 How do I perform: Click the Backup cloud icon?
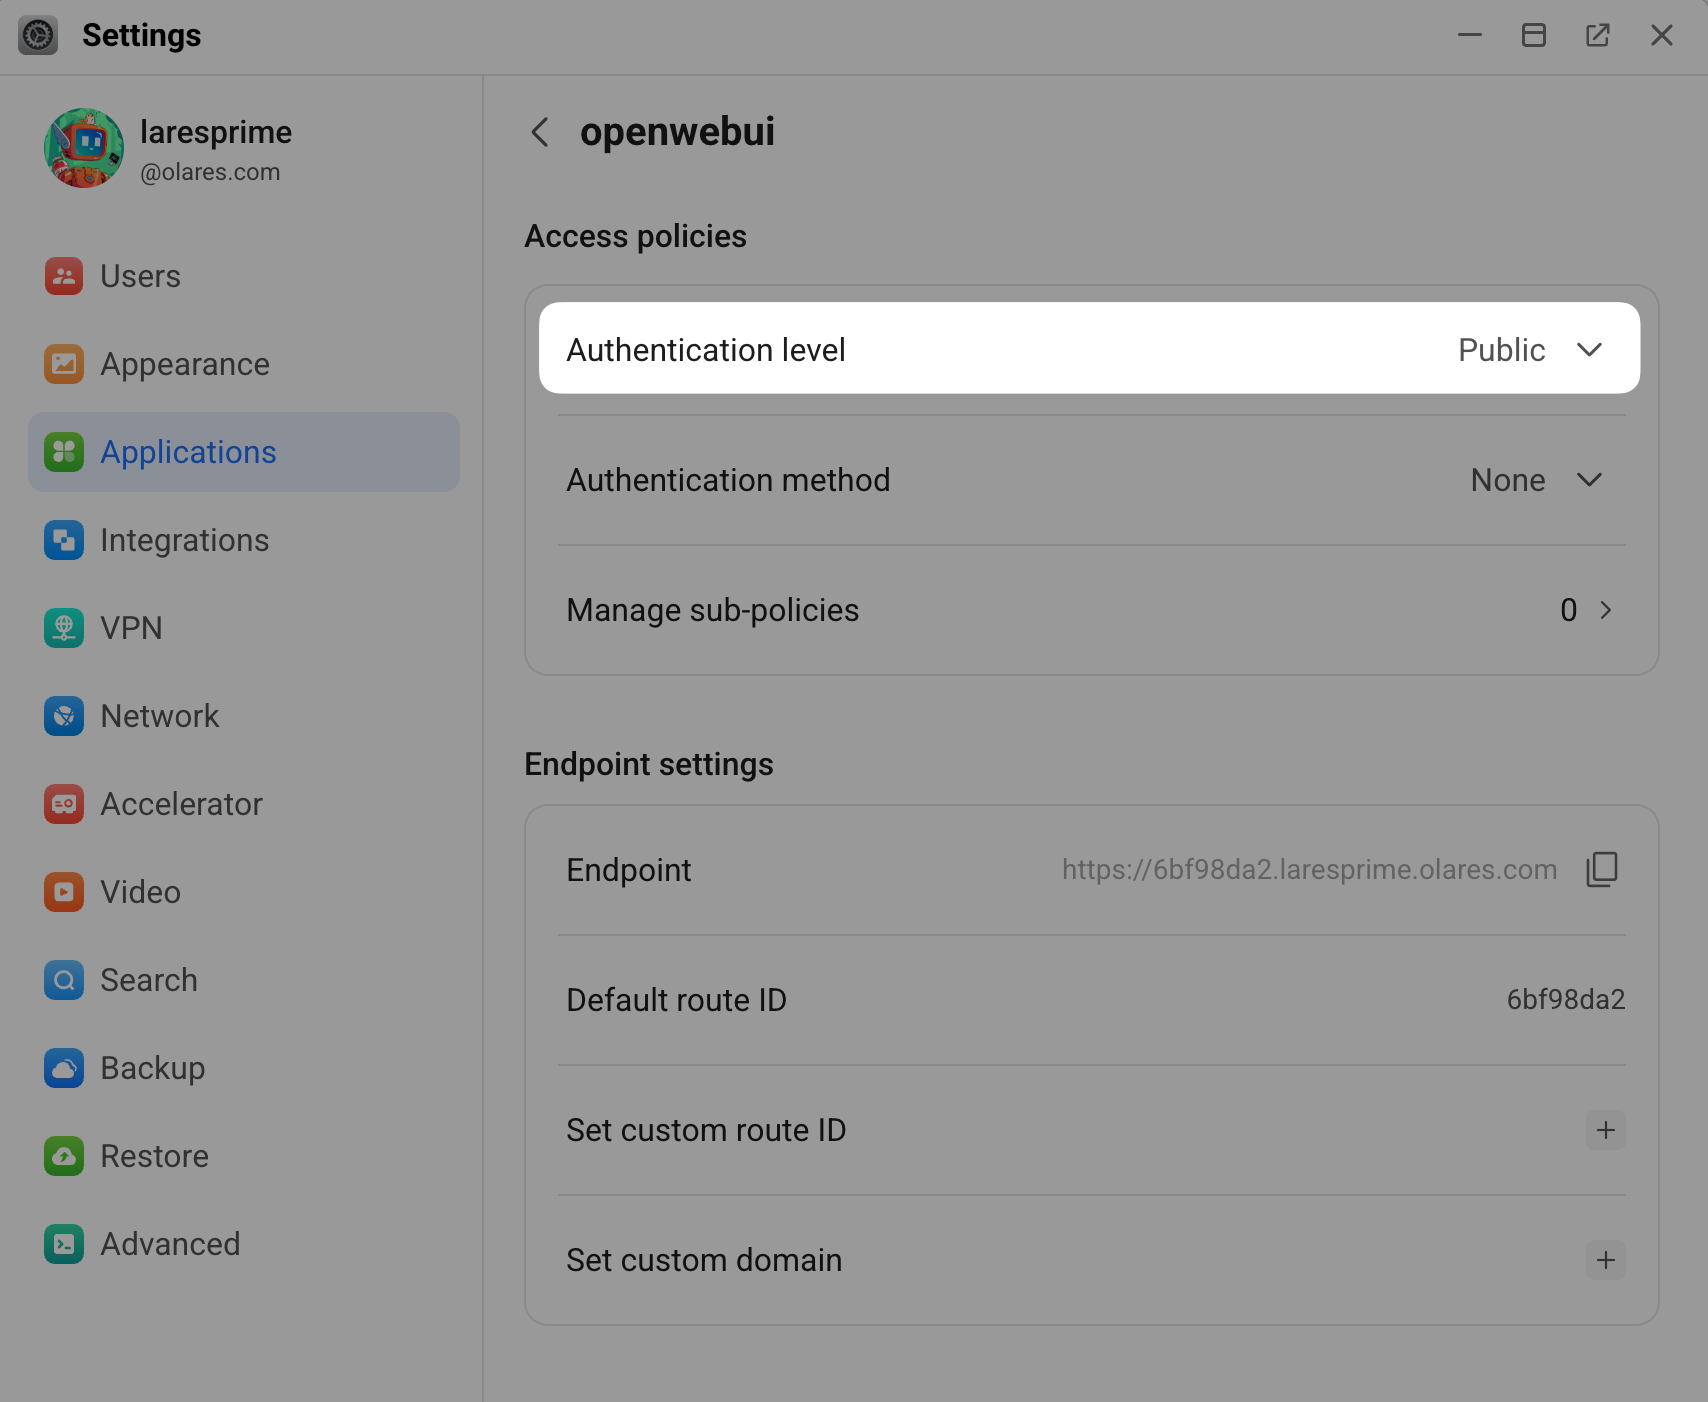point(64,1068)
